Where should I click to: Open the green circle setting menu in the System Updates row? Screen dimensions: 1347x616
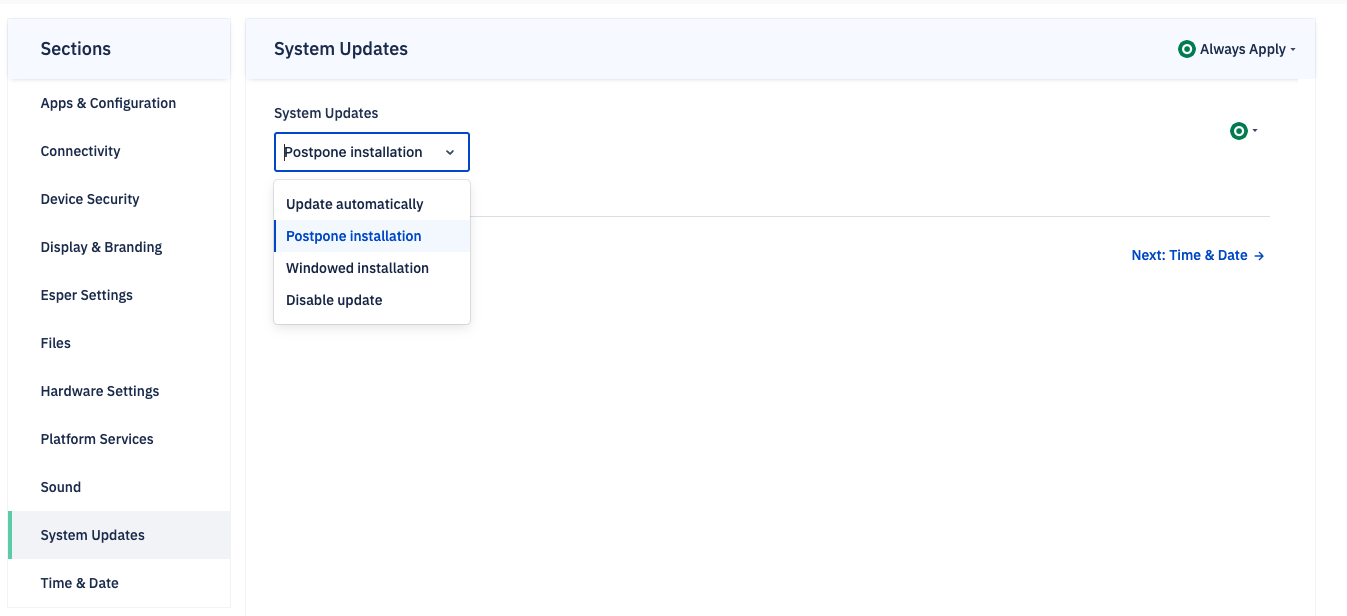[x=1243, y=131]
